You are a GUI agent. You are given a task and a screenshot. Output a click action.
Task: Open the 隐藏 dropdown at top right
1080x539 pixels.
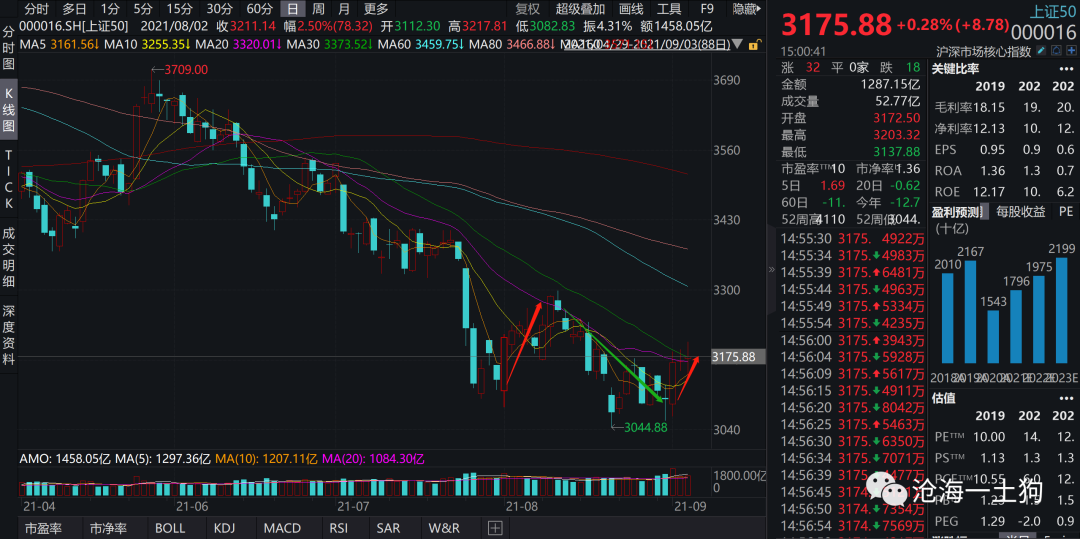click(x=747, y=9)
